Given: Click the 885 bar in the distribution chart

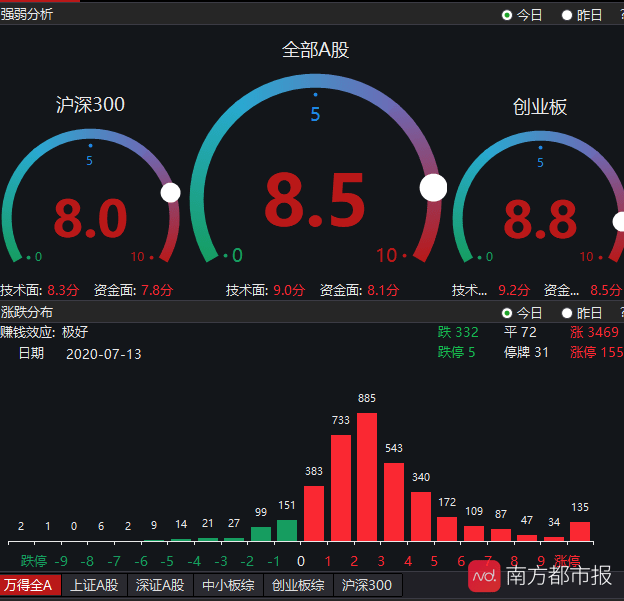Looking at the screenshot, I should pos(367,477).
